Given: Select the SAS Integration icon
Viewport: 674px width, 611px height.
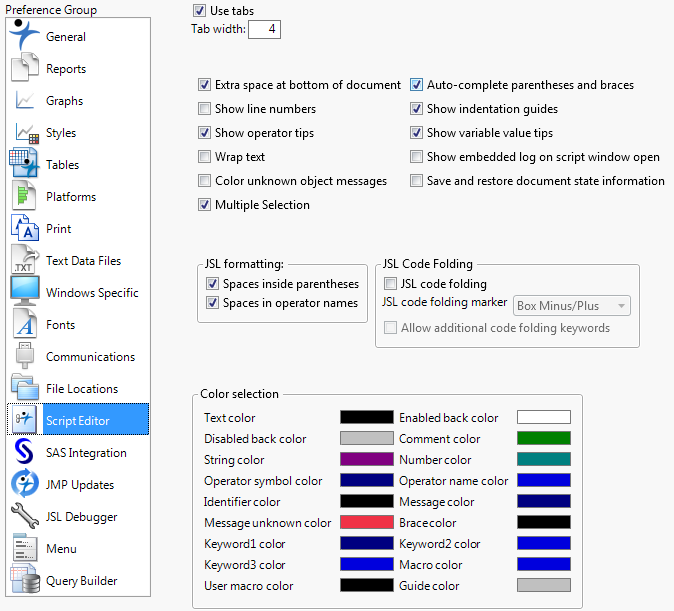Looking at the screenshot, I should point(24,453).
